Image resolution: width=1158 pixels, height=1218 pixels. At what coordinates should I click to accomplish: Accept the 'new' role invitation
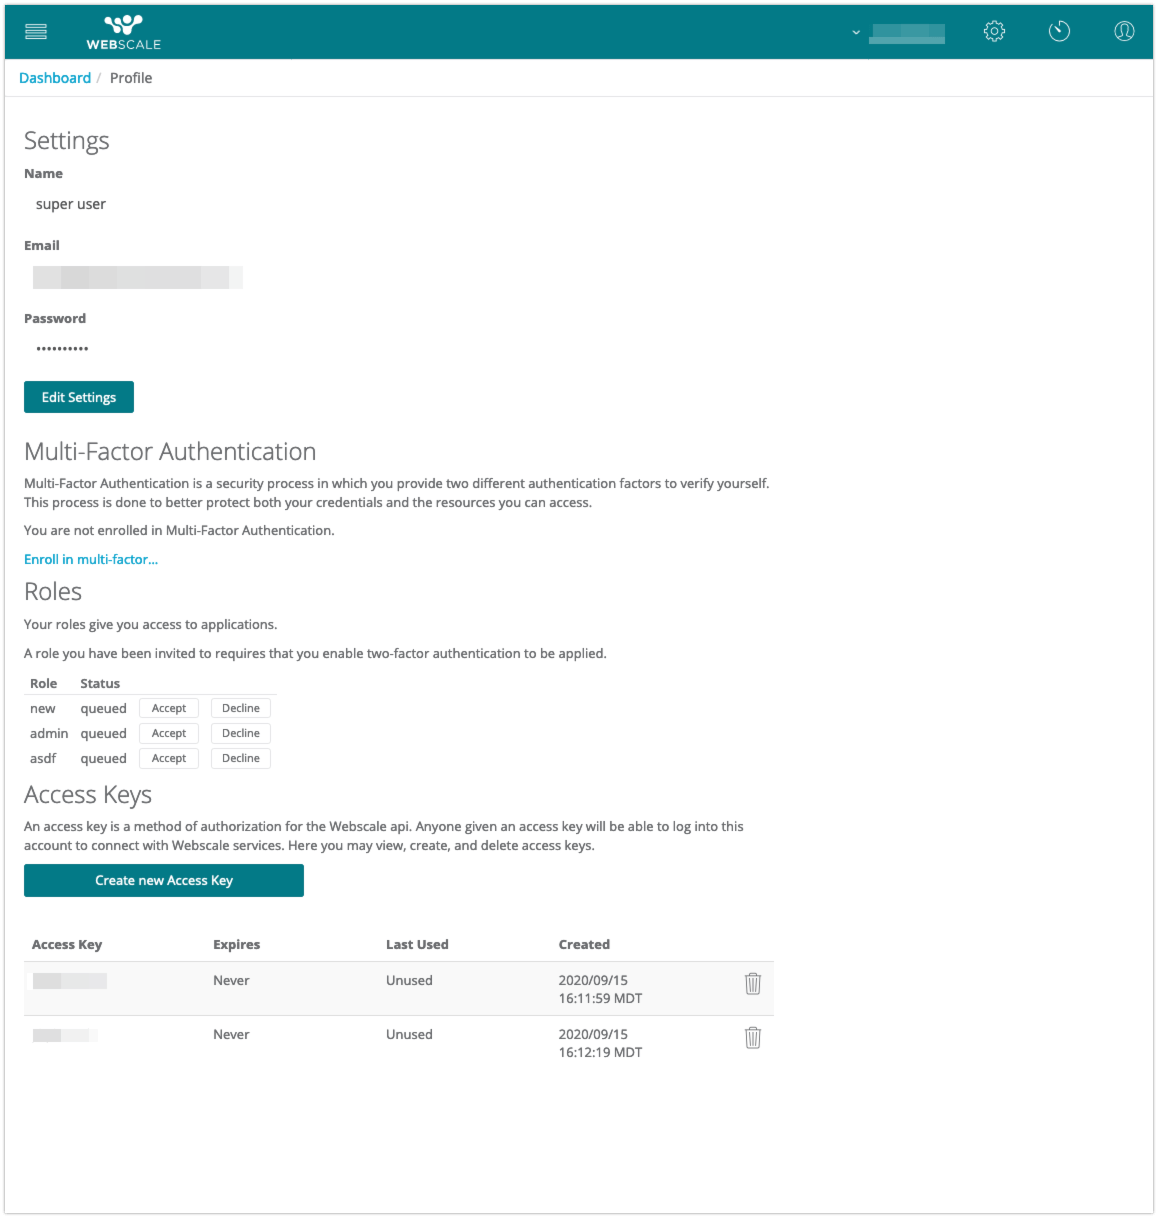pos(169,708)
